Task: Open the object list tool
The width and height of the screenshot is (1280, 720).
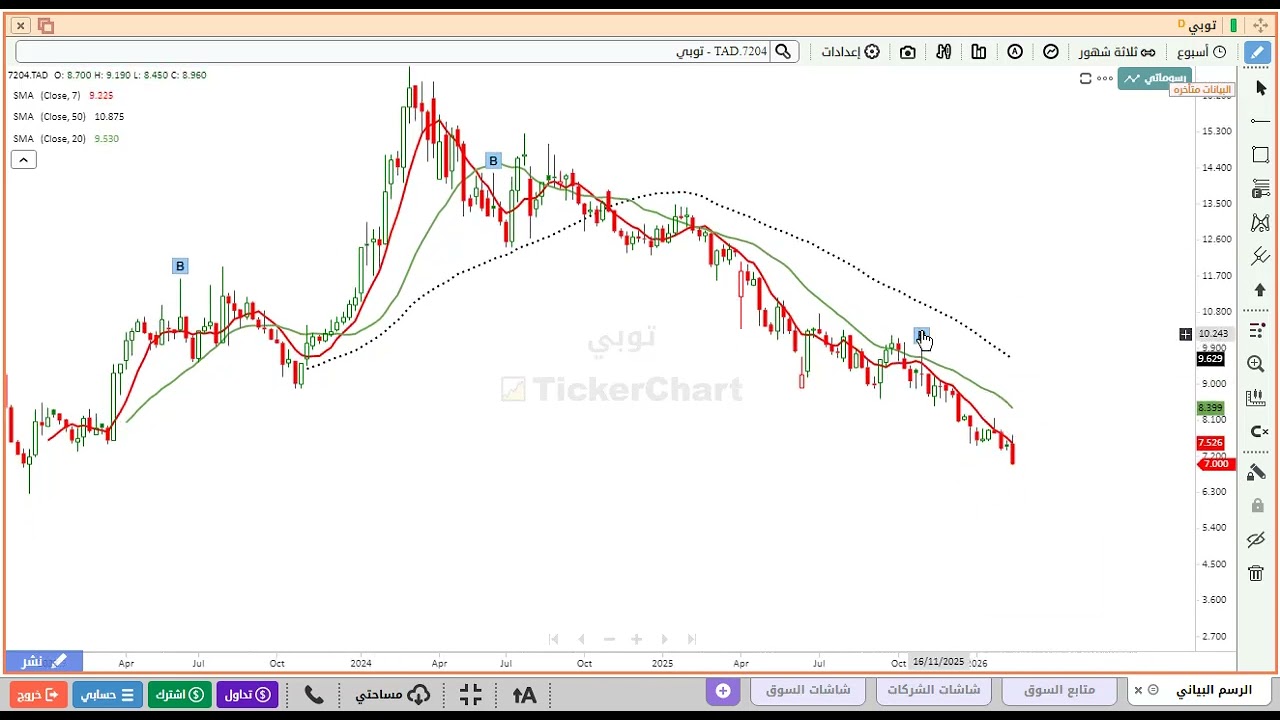Action: (x=1258, y=329)
